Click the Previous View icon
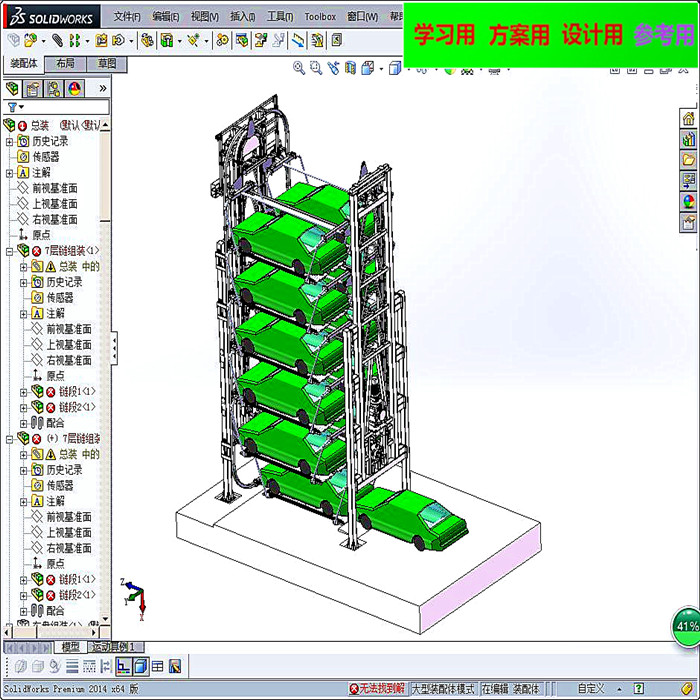The image size is (700, 700). click(x=333, y=68)
